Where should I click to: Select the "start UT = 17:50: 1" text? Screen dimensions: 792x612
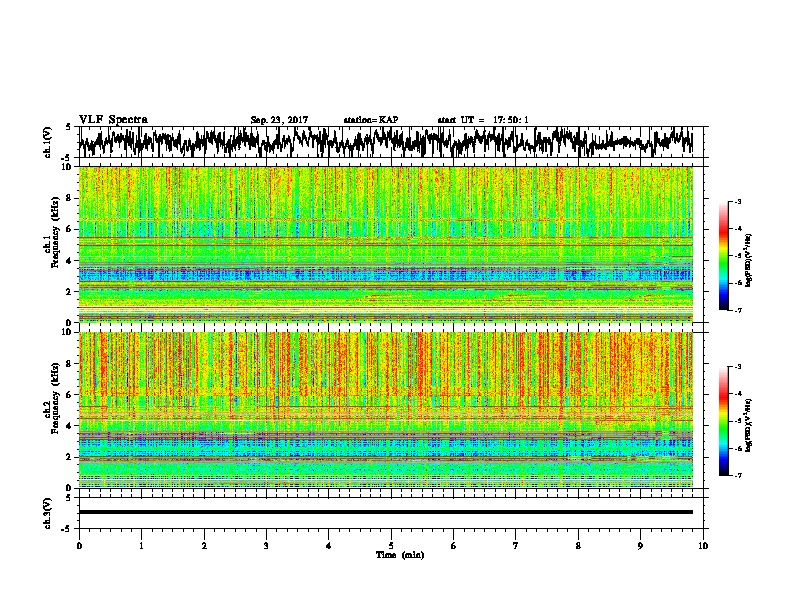tap(483, 120)
